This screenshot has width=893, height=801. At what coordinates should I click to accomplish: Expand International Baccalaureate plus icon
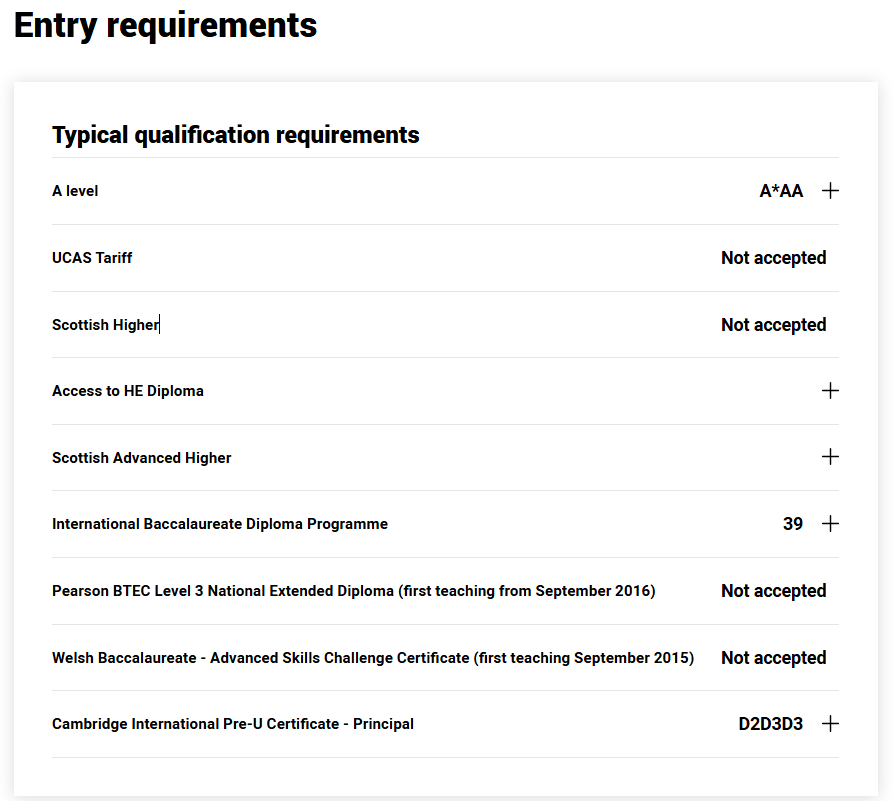pos(830,524)
